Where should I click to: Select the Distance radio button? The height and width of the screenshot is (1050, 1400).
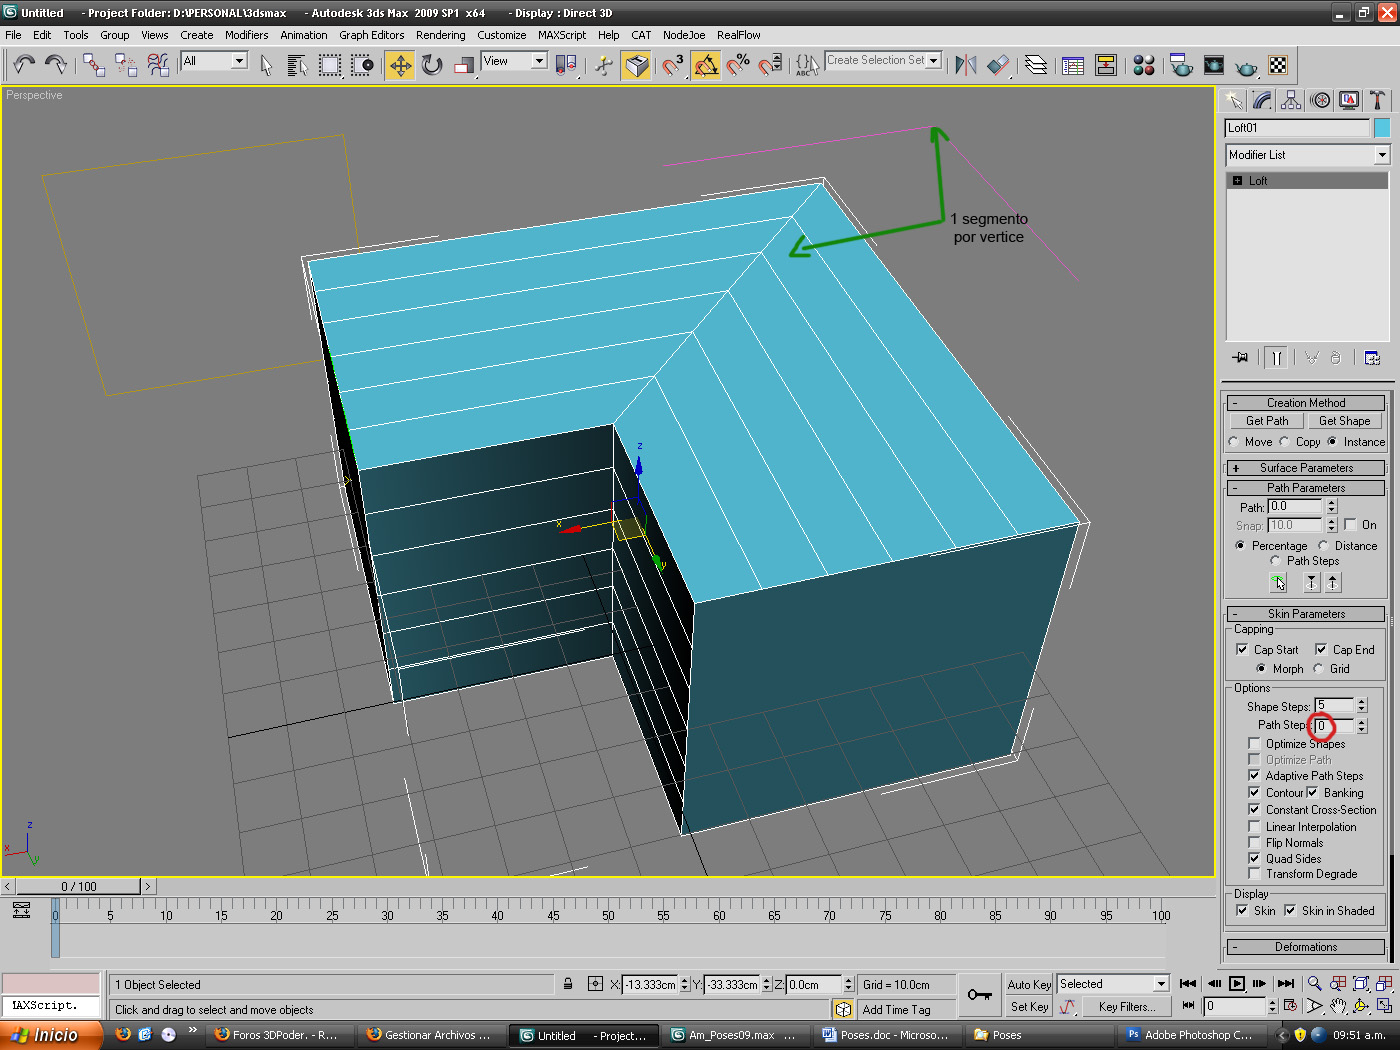(x=1323, y=545)
